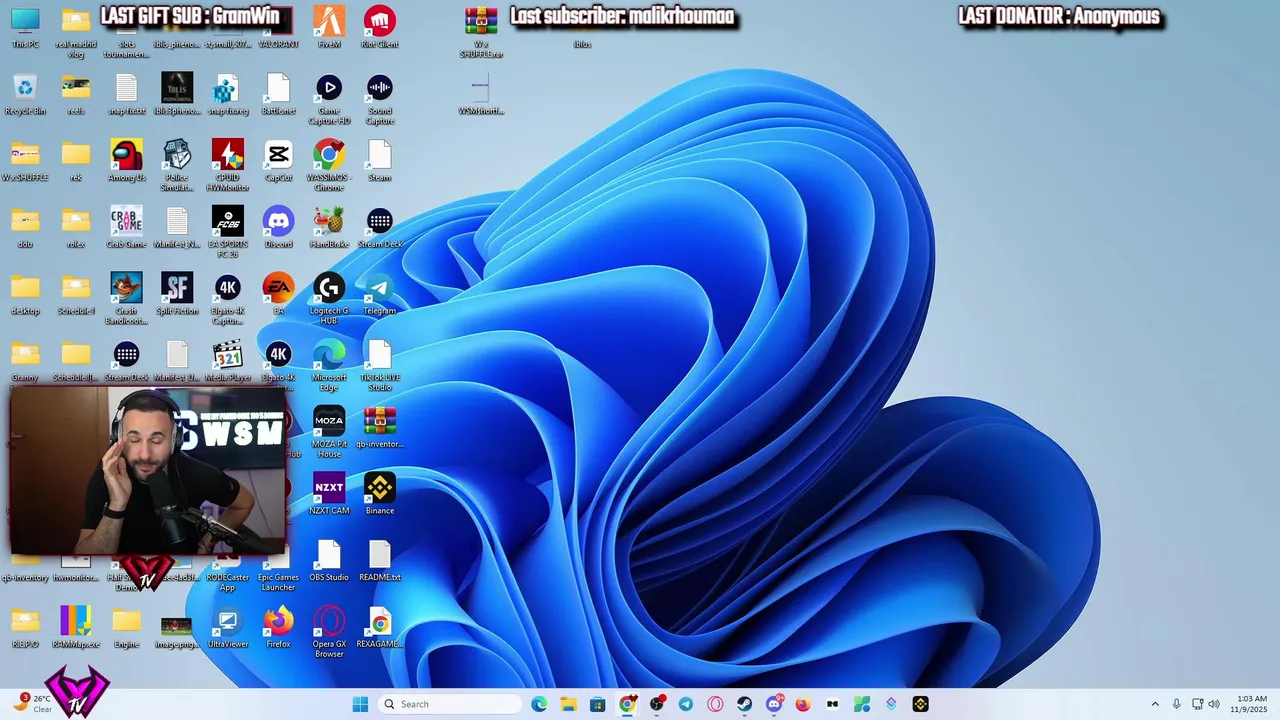Open the Riot Client shortcut
This screenshot has height=720, width=1280.
379,27
